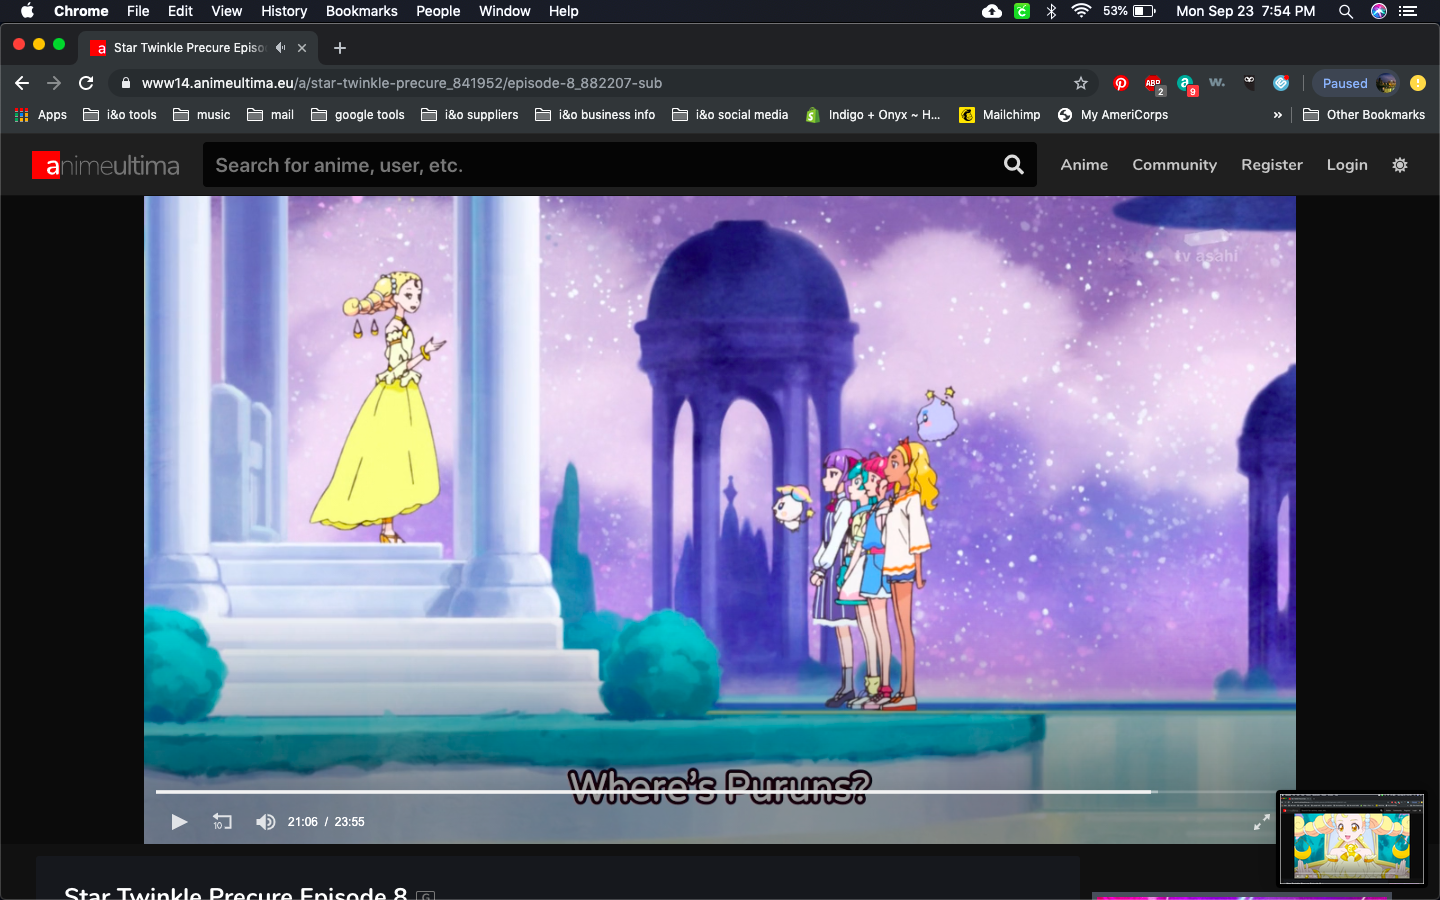Image resolution: width=1440 pixels, height=900 pixels.
Task: Expand the Other Bookmarks folder
Action: (1364, 115)
